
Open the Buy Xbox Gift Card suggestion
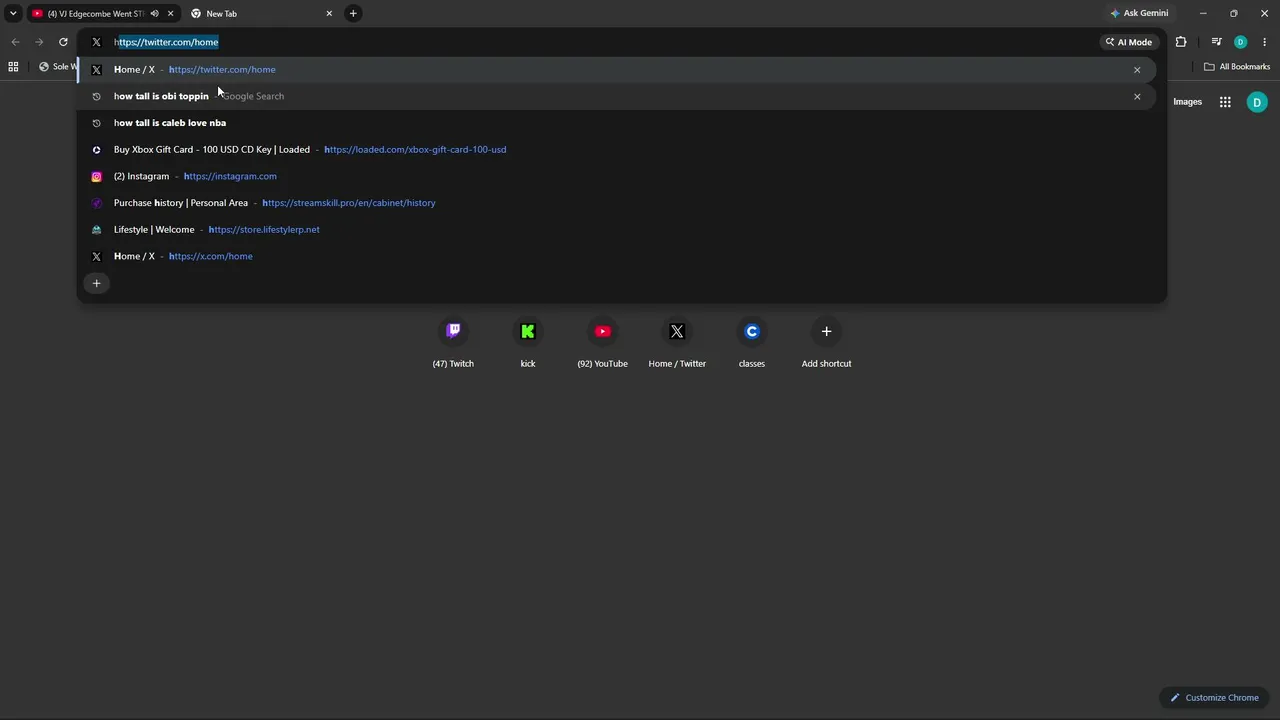click(x=617, y=150)
